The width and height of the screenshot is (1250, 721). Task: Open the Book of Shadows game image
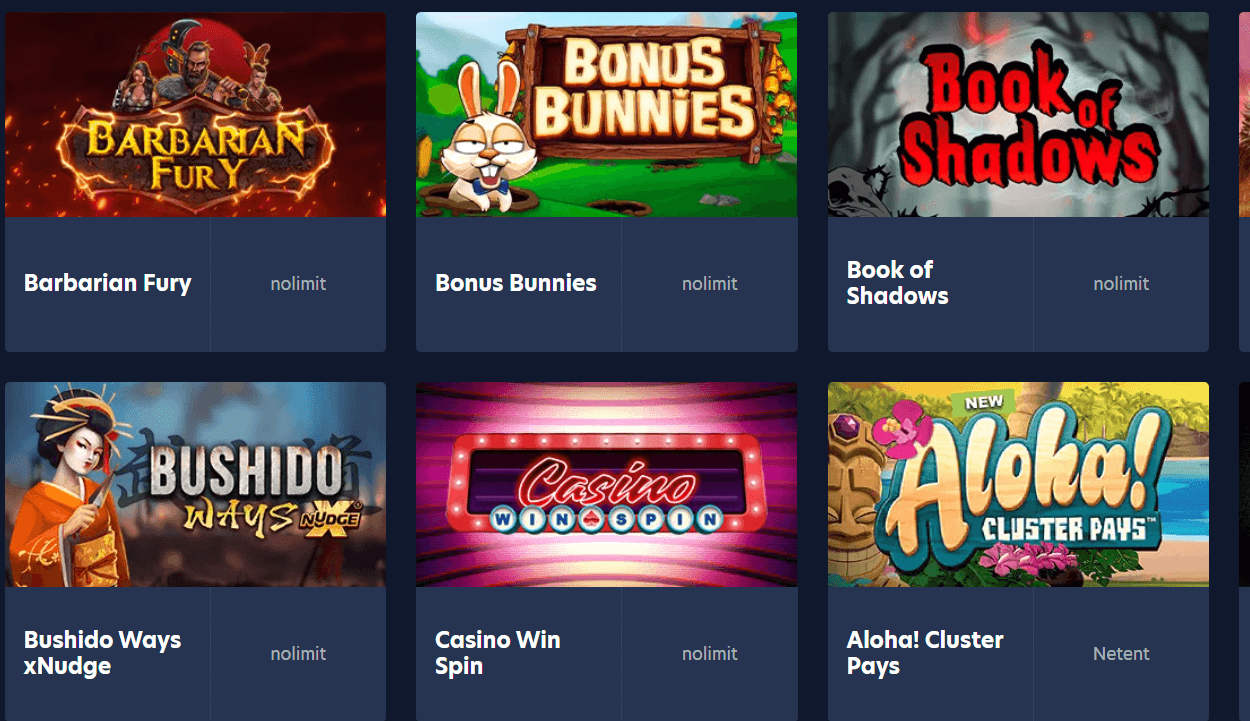pyautogui.click(x=1018, y=114)
